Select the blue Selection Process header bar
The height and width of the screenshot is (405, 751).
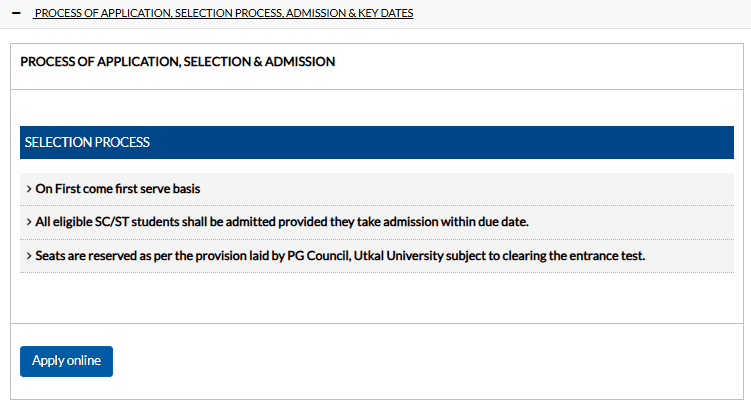[x=377, y=143]
